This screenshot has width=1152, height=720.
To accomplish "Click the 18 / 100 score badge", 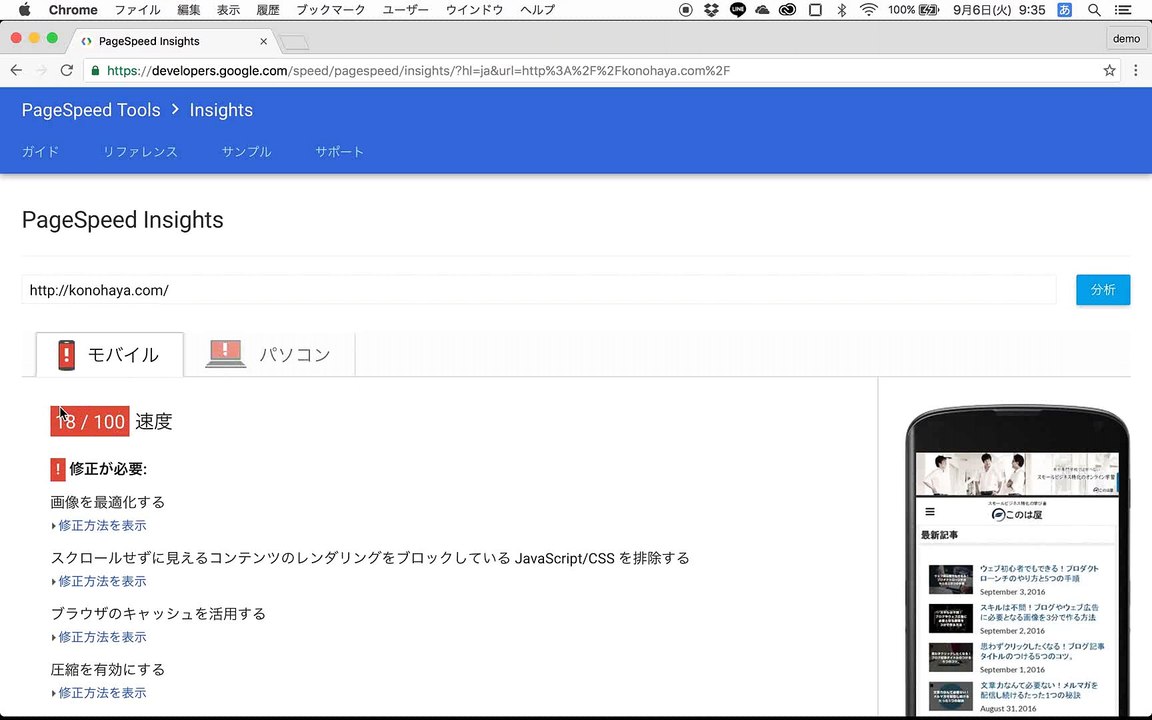I will (x=90, y=421).
